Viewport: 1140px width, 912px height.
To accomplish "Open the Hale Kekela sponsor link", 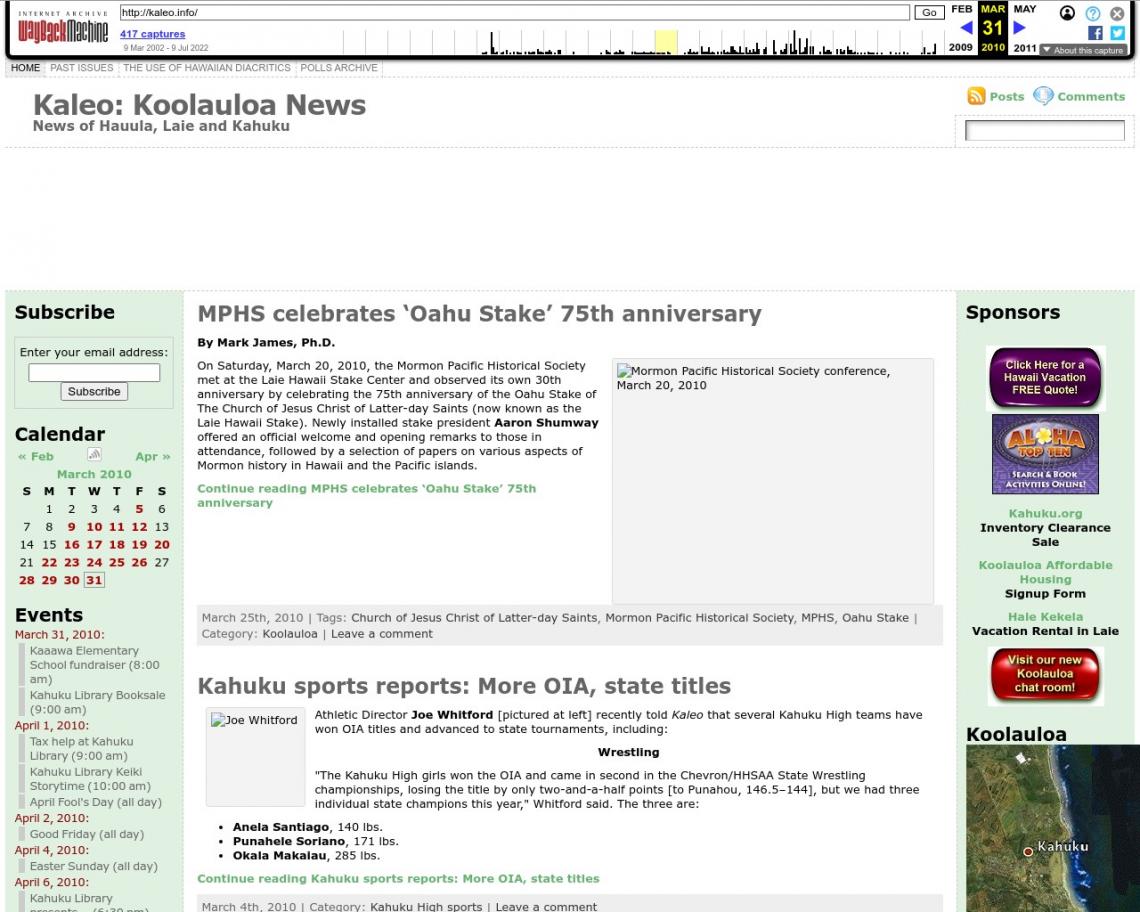I will tap(1045, 617).
